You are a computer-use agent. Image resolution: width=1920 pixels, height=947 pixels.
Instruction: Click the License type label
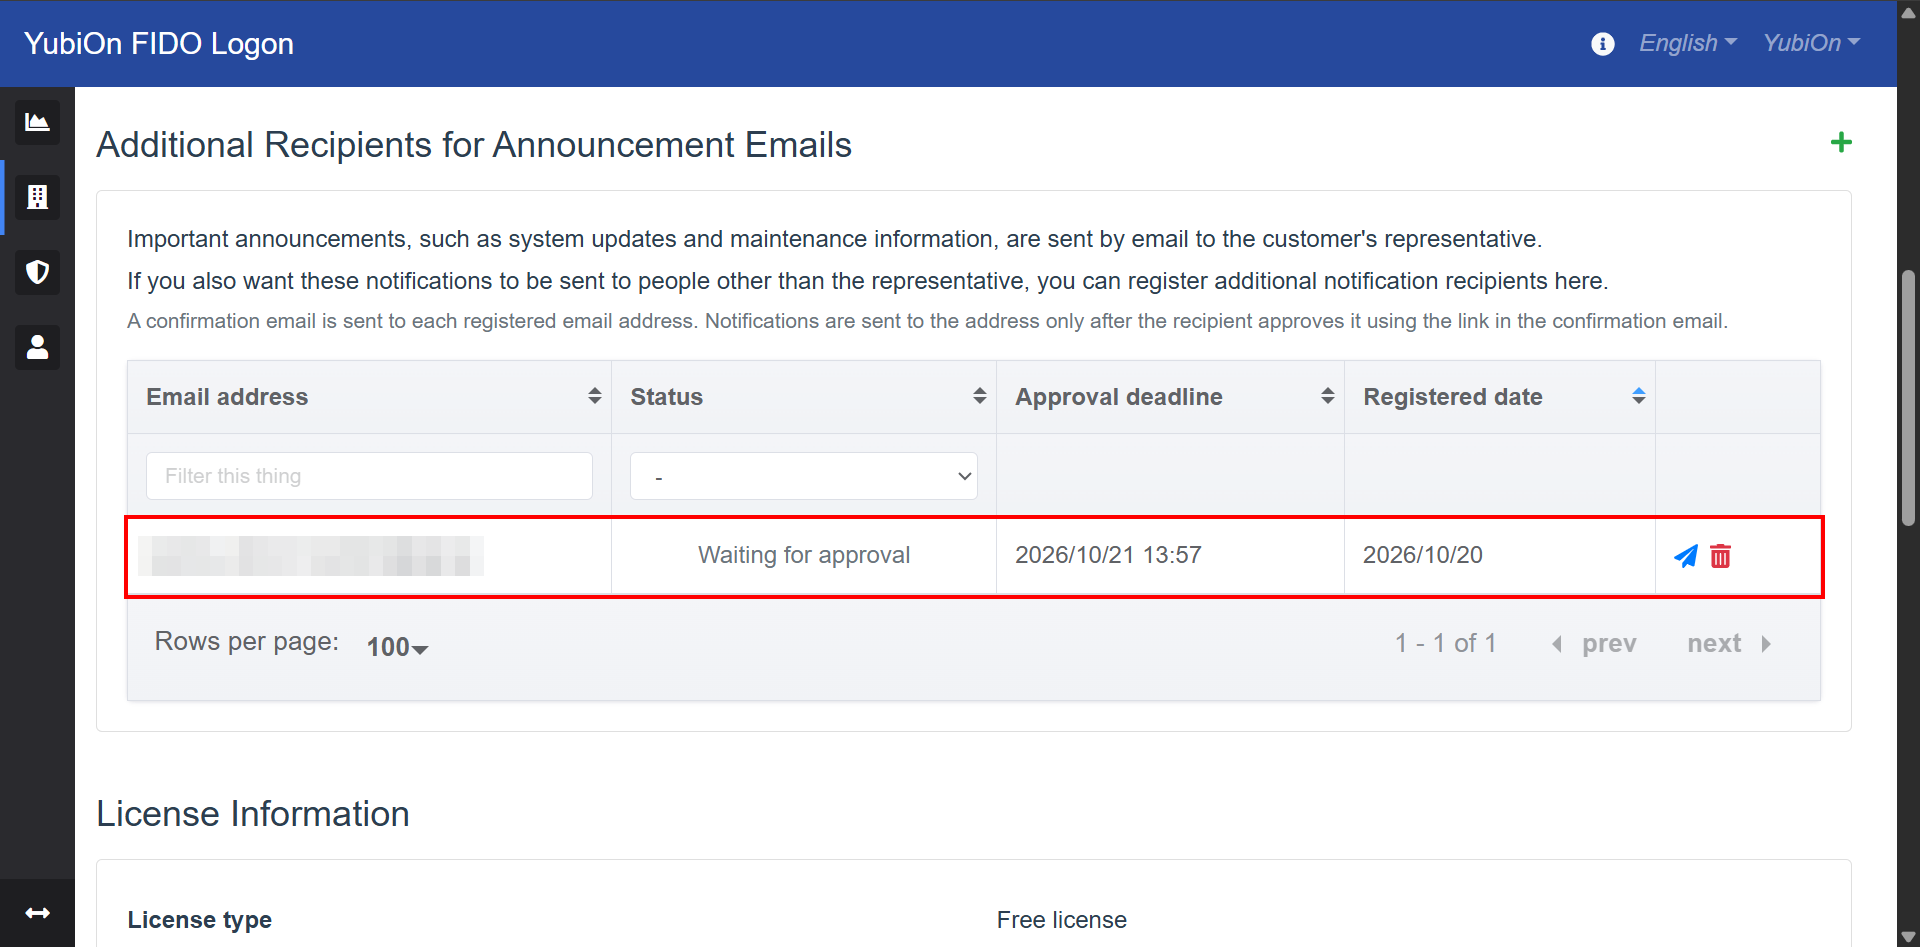click(x=200, y=920)
